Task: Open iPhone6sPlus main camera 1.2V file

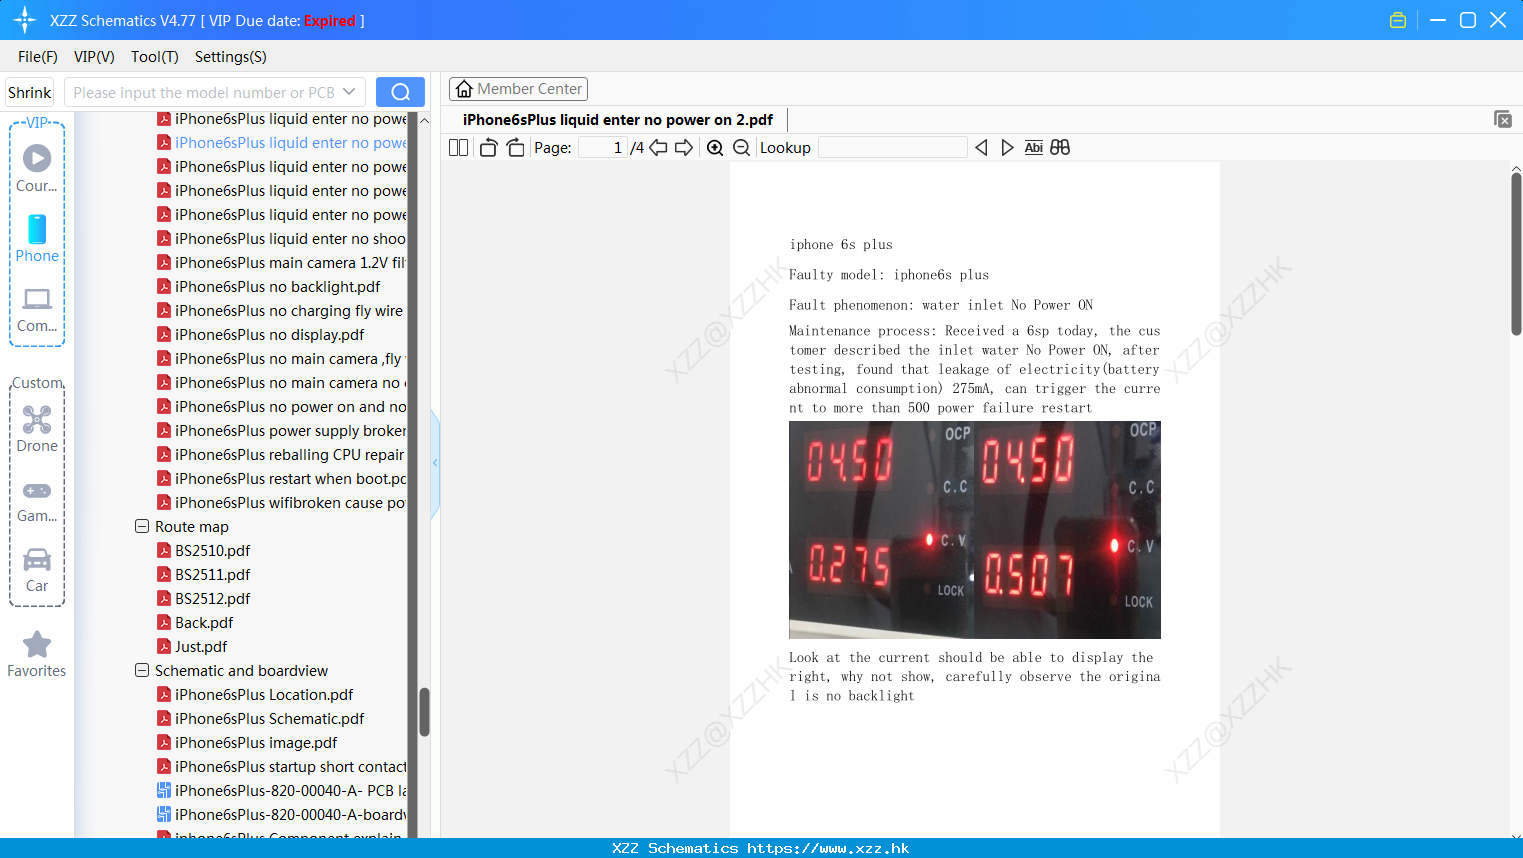Action: click(283, 263)
